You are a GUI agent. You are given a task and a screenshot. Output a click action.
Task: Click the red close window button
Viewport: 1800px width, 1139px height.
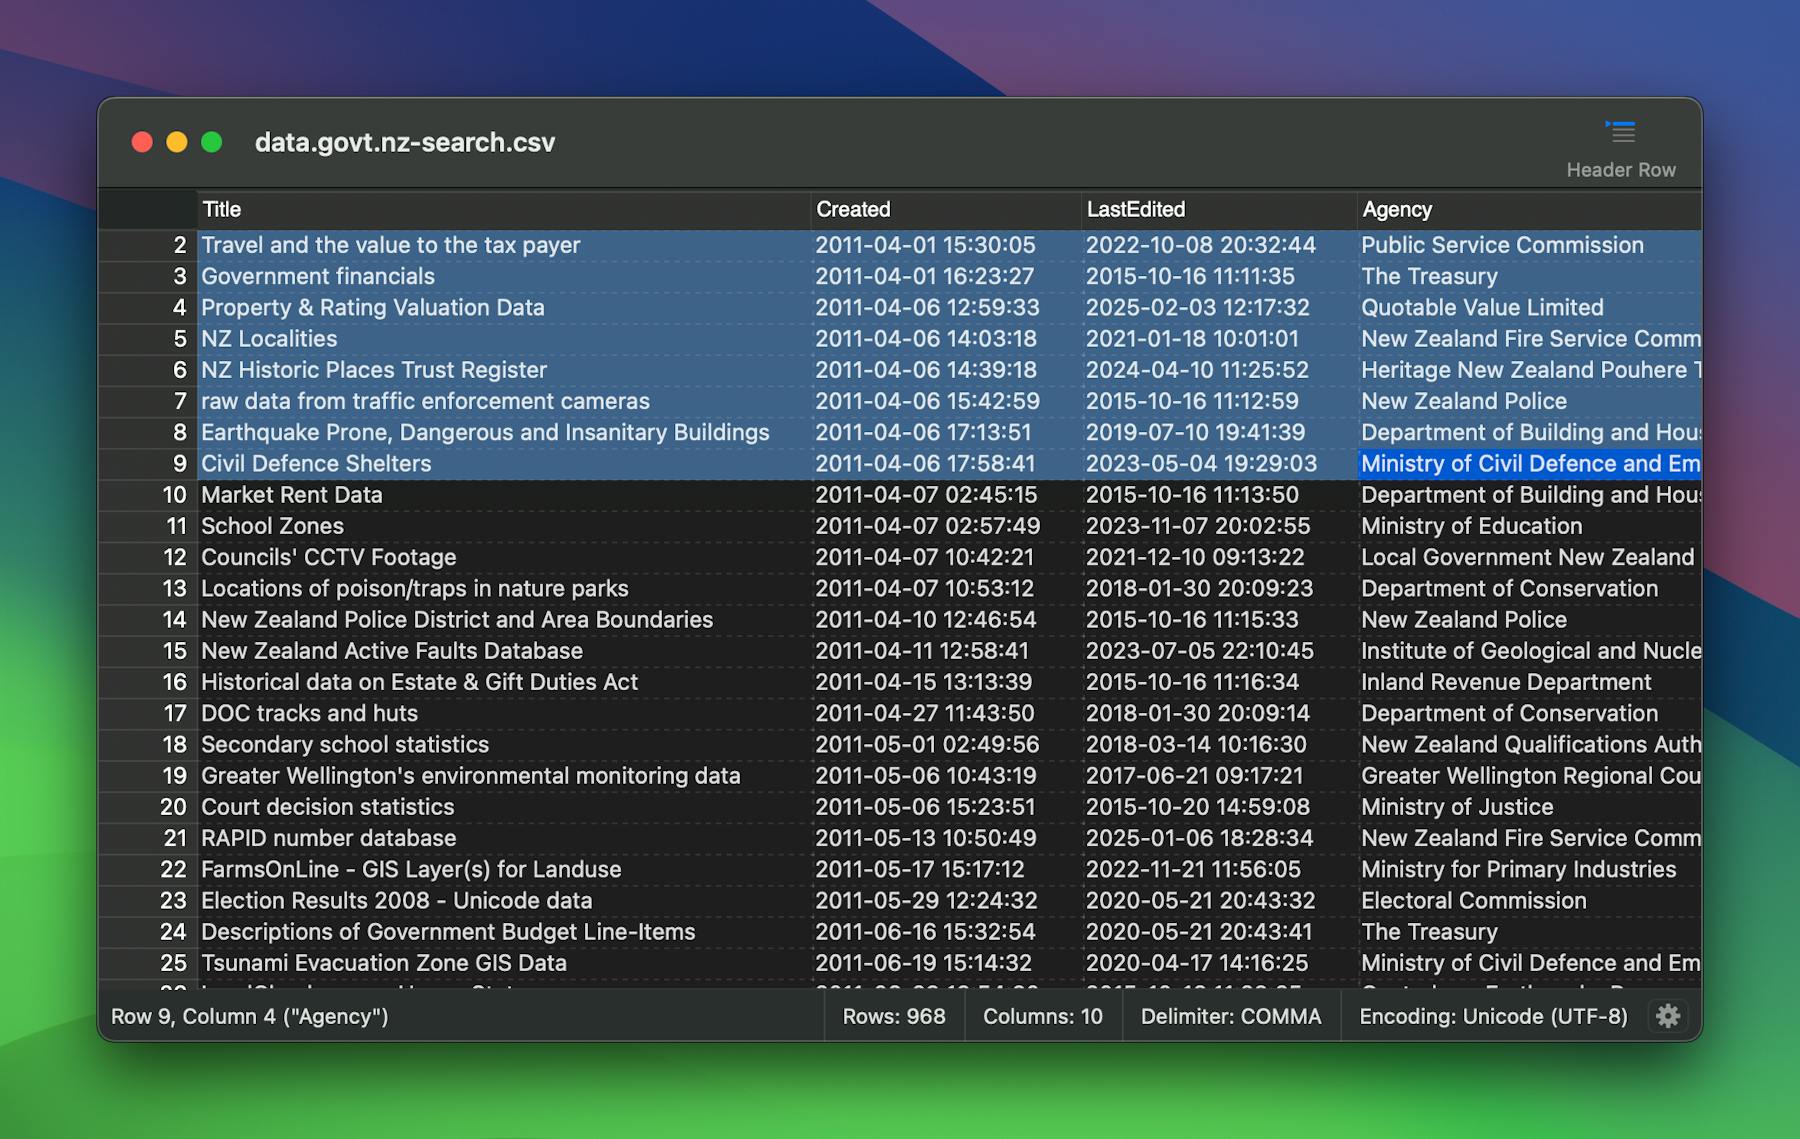coord(142,142)
